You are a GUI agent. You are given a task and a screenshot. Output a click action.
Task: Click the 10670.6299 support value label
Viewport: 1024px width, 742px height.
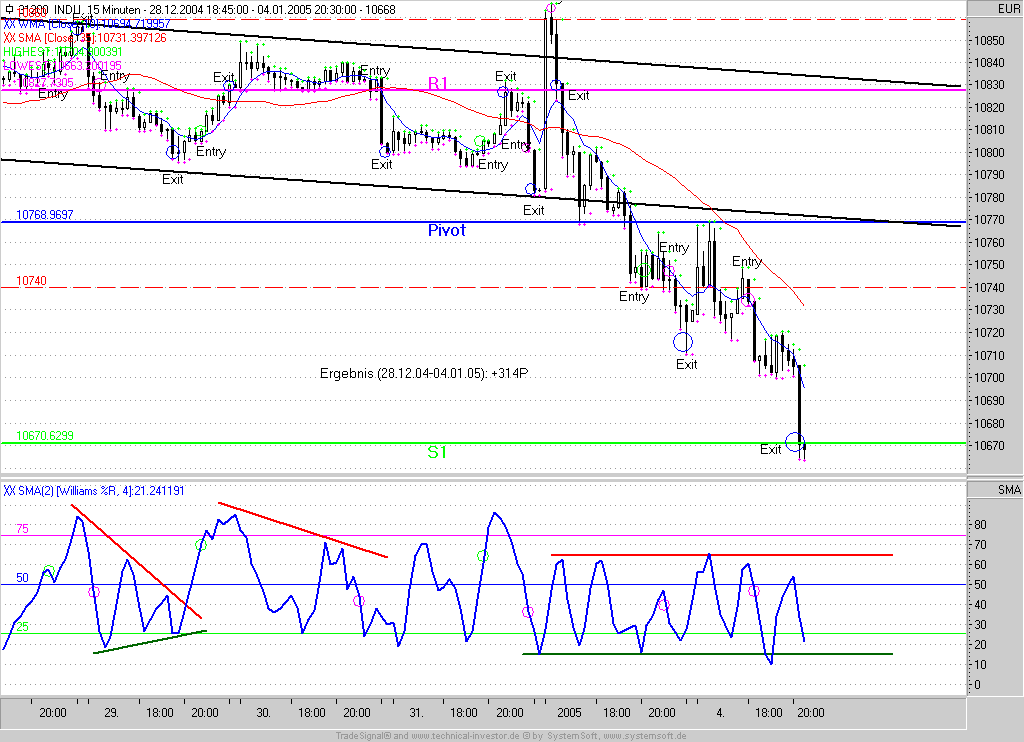pos(44,436)
